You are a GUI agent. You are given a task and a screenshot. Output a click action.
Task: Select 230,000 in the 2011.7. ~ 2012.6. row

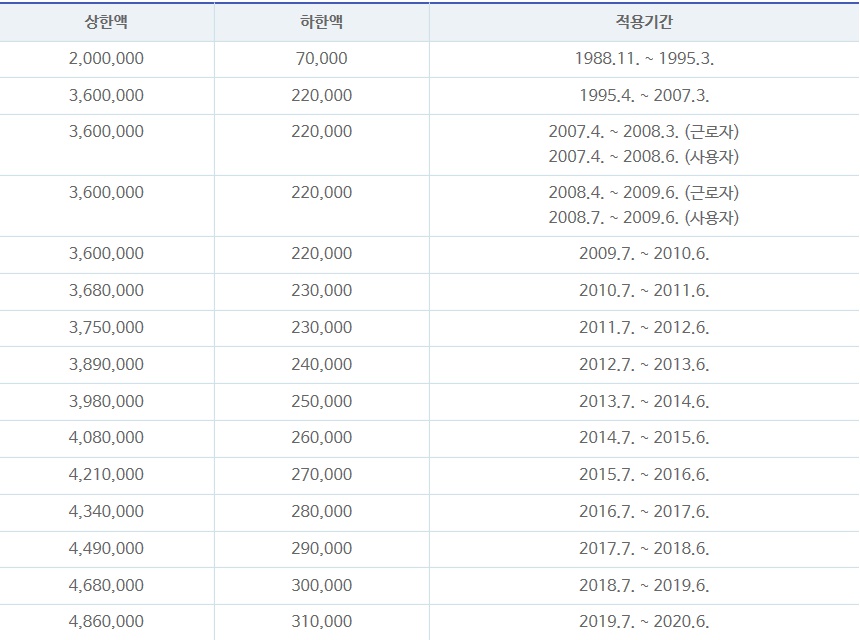click(321, 327)
